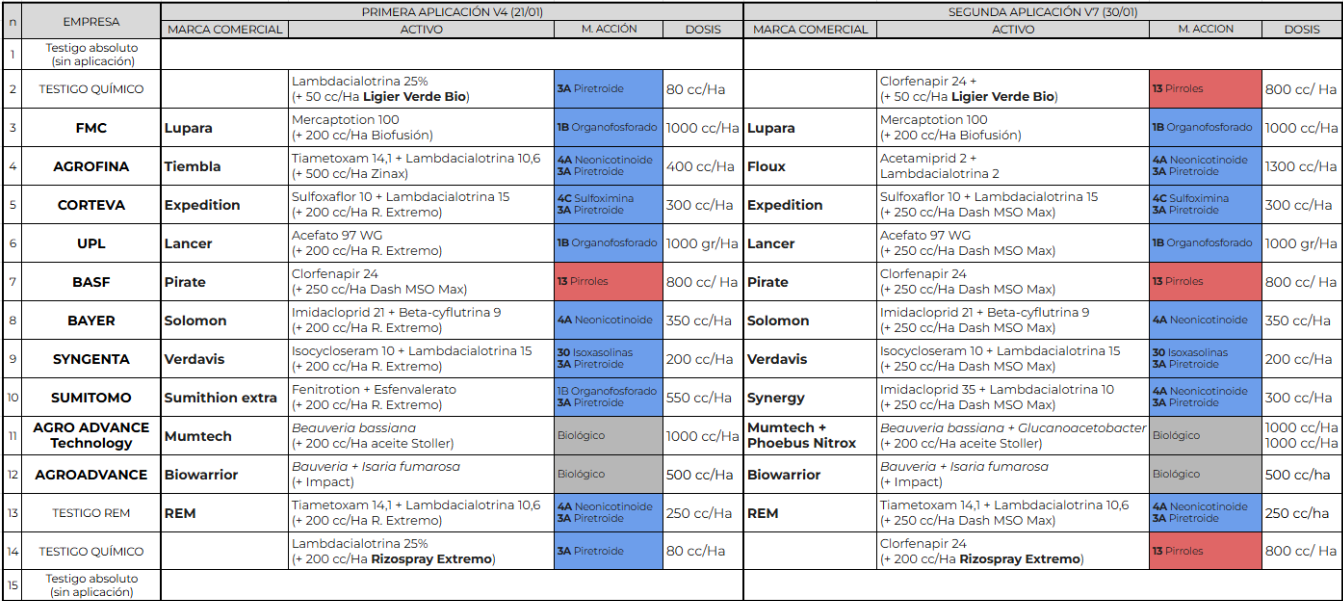Select Lambdacialotrina 25% cell with Ligier Verde Bio
Viewport: 1343px width, 601px height.
[422, 89]
